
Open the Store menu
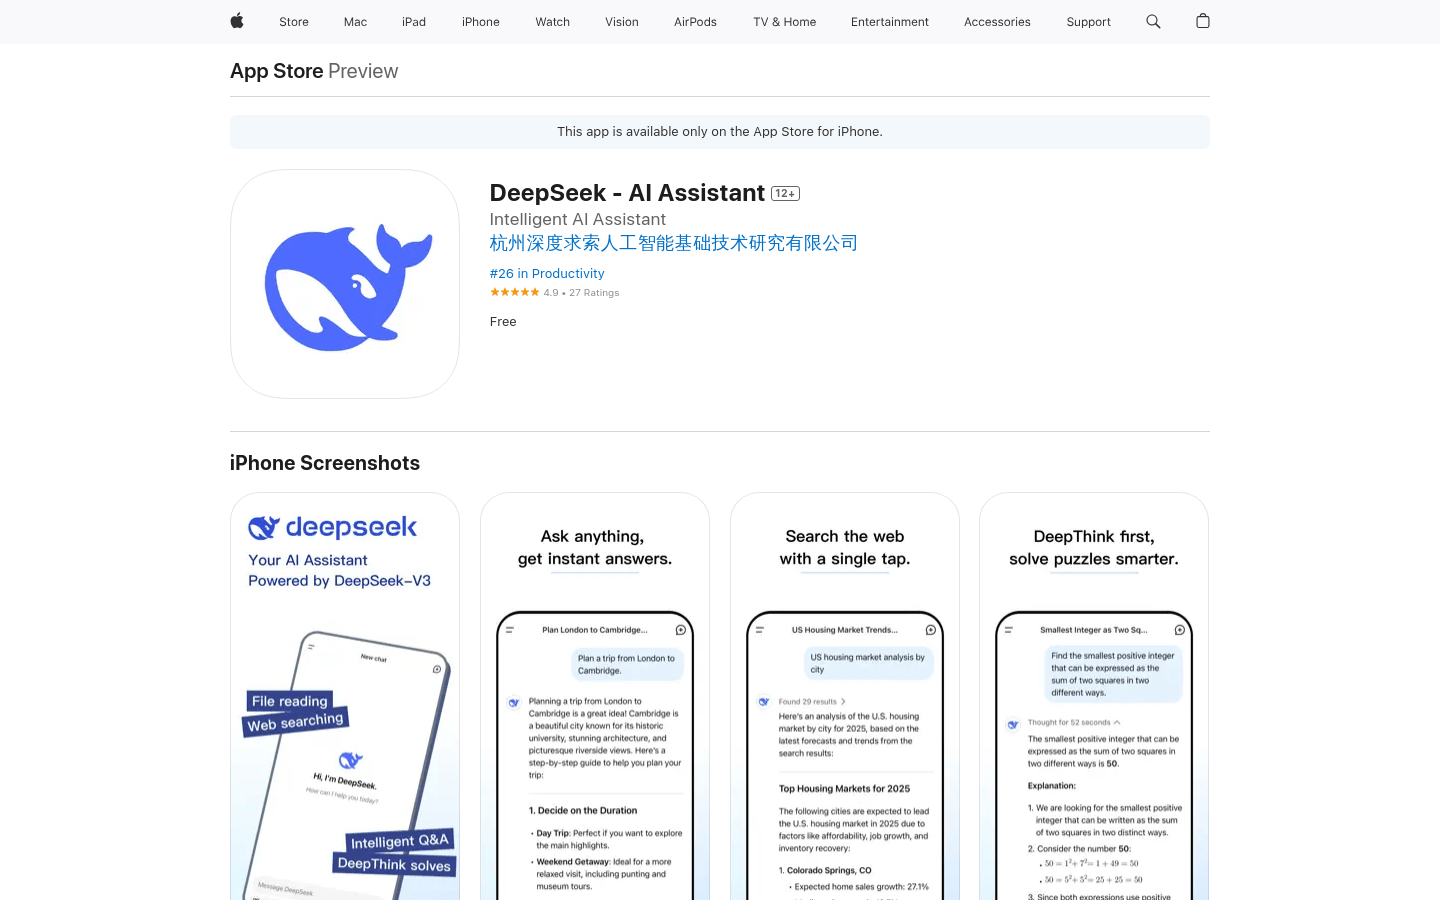(x=294, y=22)
